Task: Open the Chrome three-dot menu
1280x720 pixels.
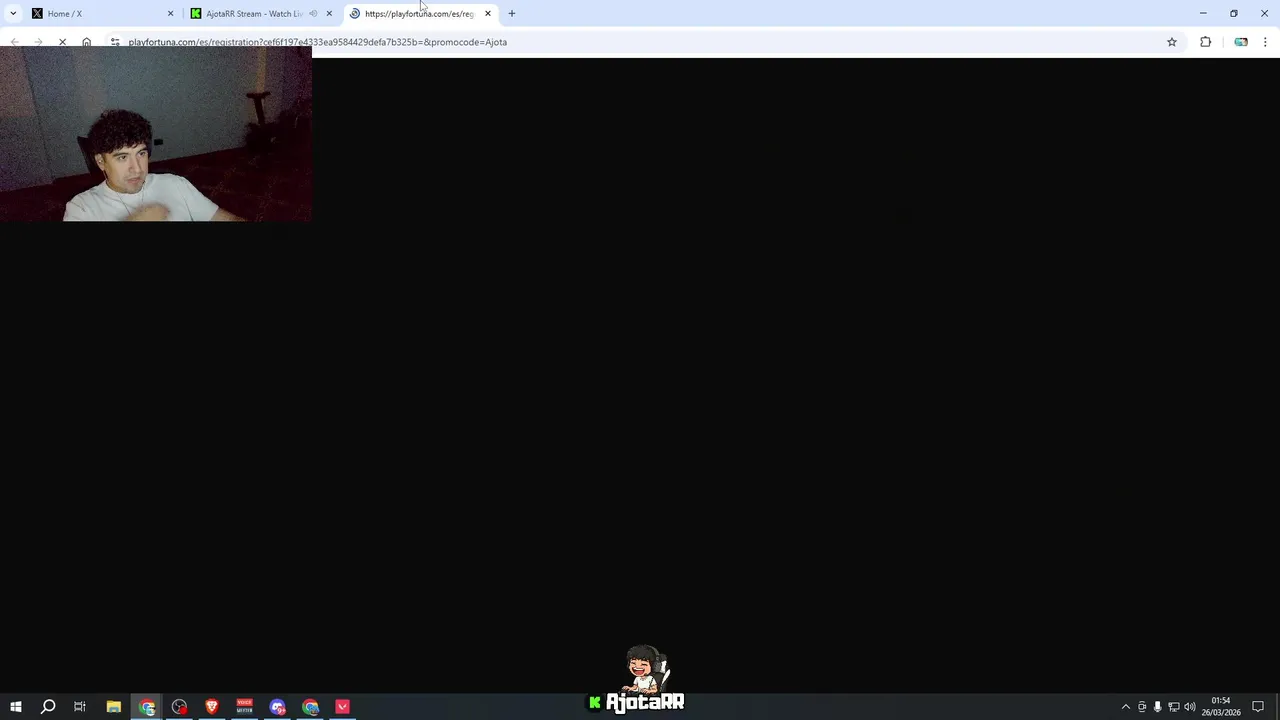Action: (x=1265, y=42)
